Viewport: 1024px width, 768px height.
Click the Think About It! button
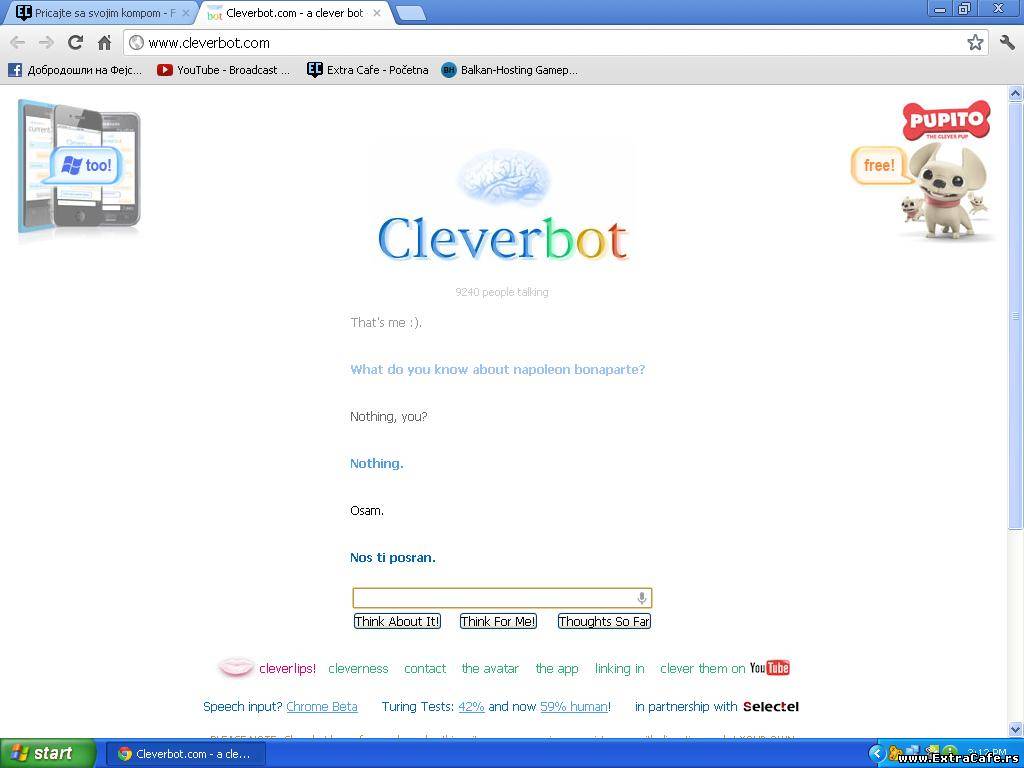(x=397, y=621)
